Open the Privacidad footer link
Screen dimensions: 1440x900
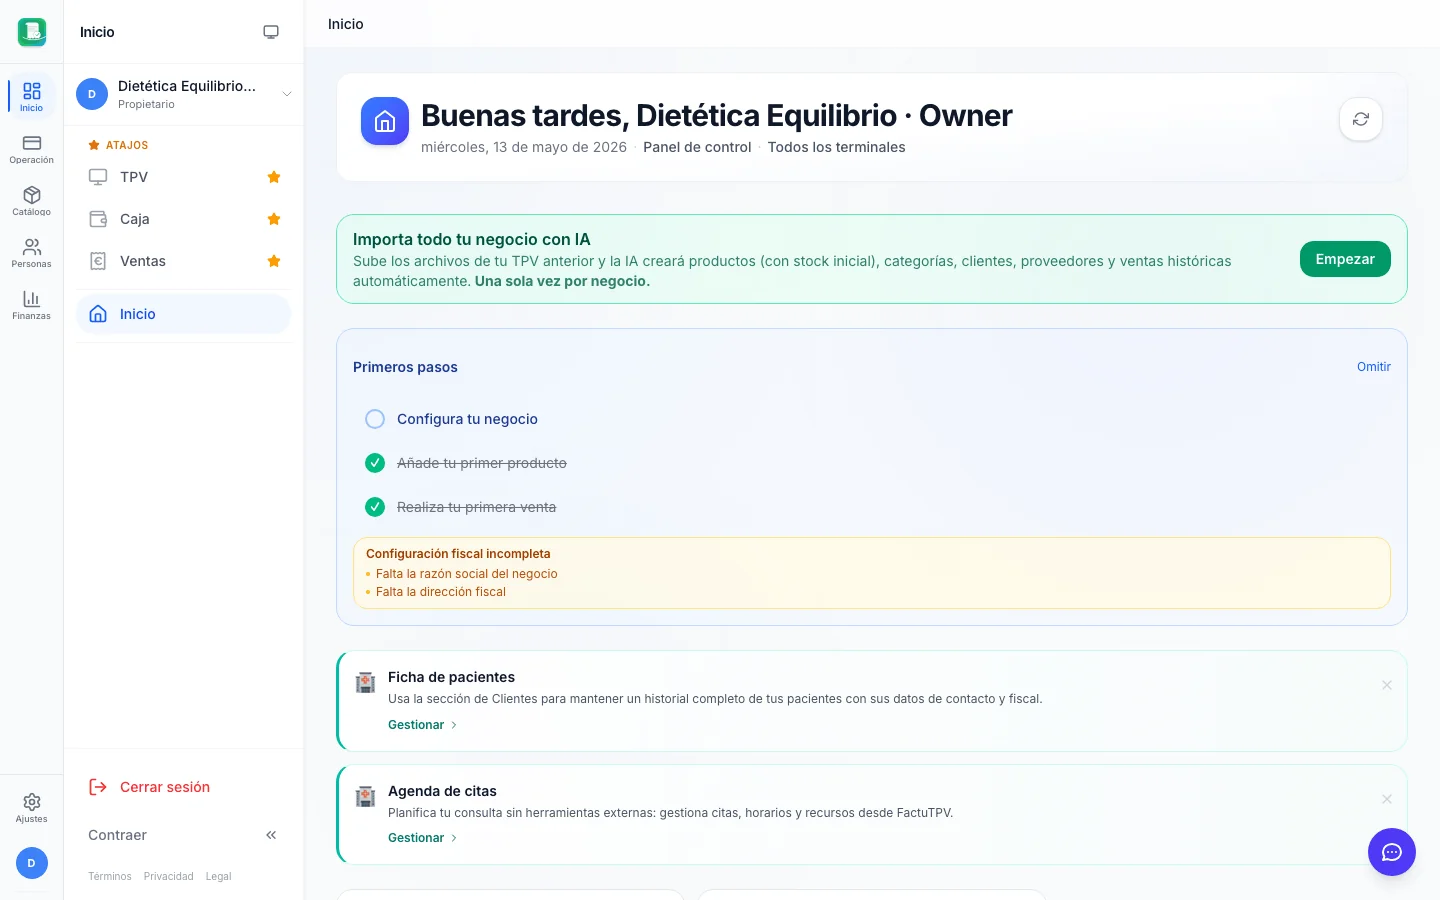(x=168, y=876)
